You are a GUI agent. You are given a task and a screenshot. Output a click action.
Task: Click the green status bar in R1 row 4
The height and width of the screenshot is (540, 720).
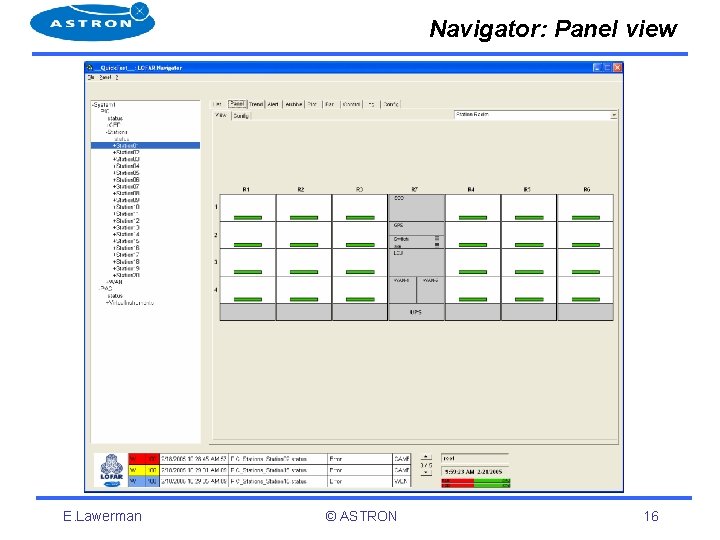coord(248,299)
